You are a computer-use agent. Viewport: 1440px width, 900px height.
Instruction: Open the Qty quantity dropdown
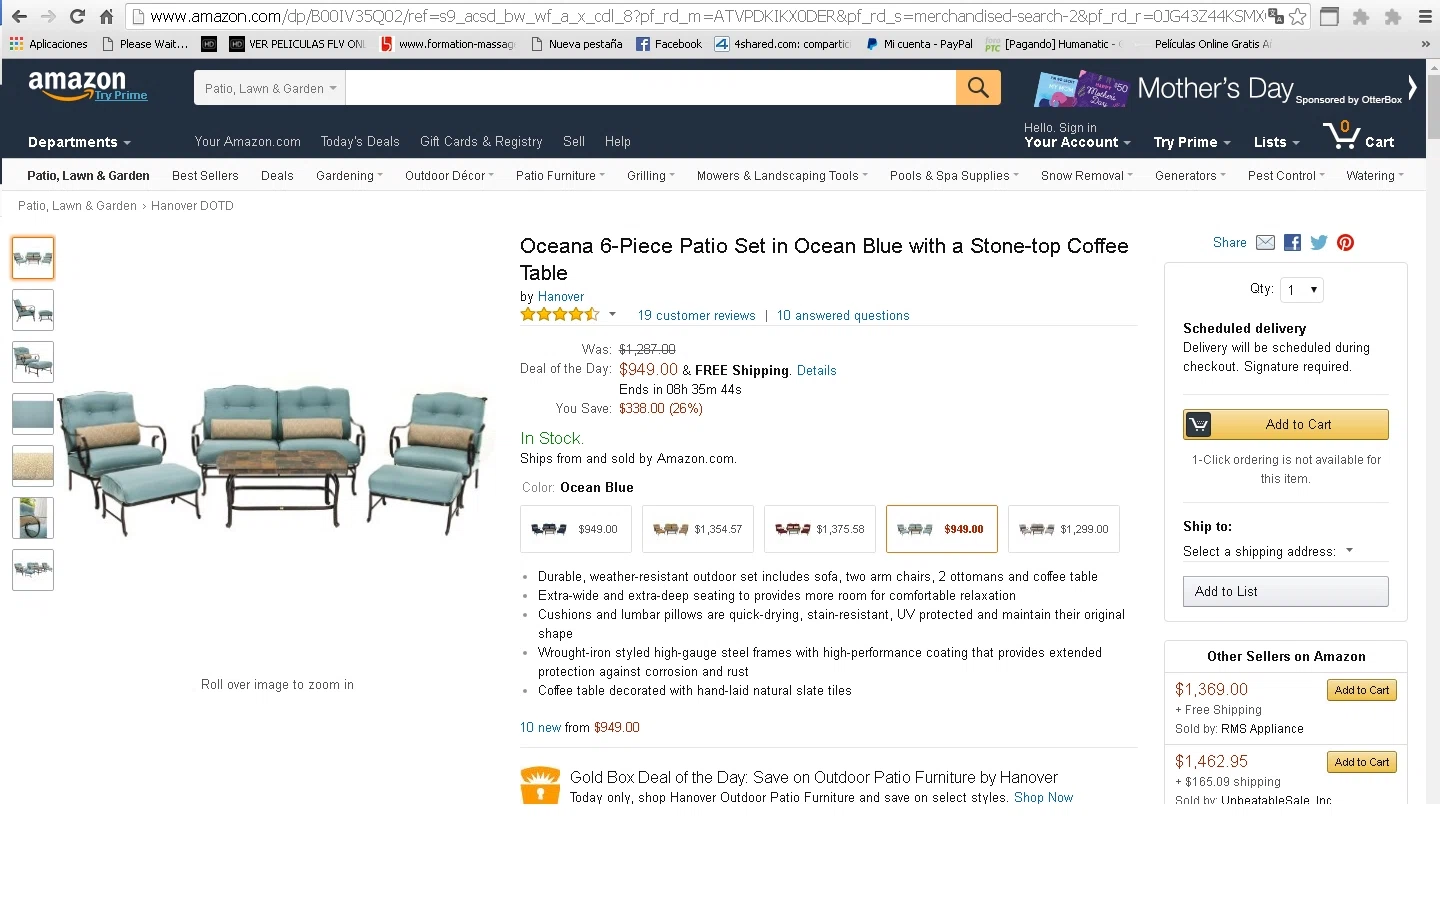pyautogui.click(x=1302, y=290)
